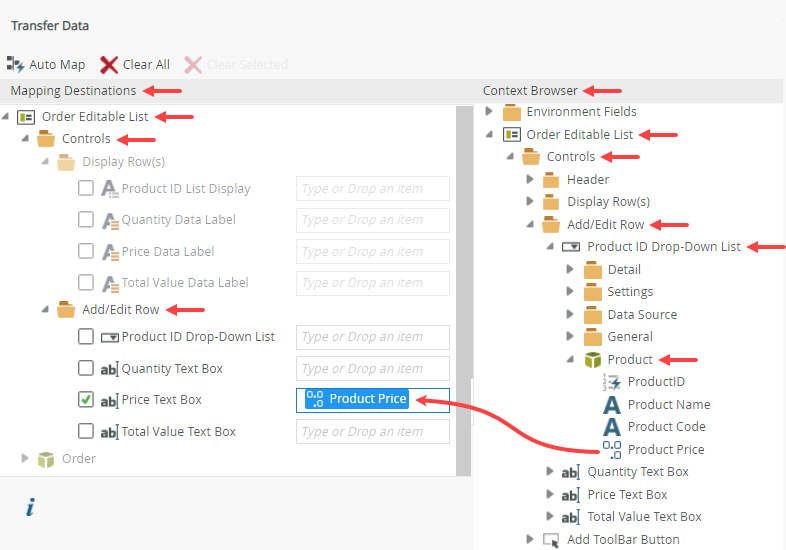The height and width of the screenshot is (550, 786).
Task: Check the Quantity Text Box checkbox
Action: pyautogui.click(x=86, y=368)
